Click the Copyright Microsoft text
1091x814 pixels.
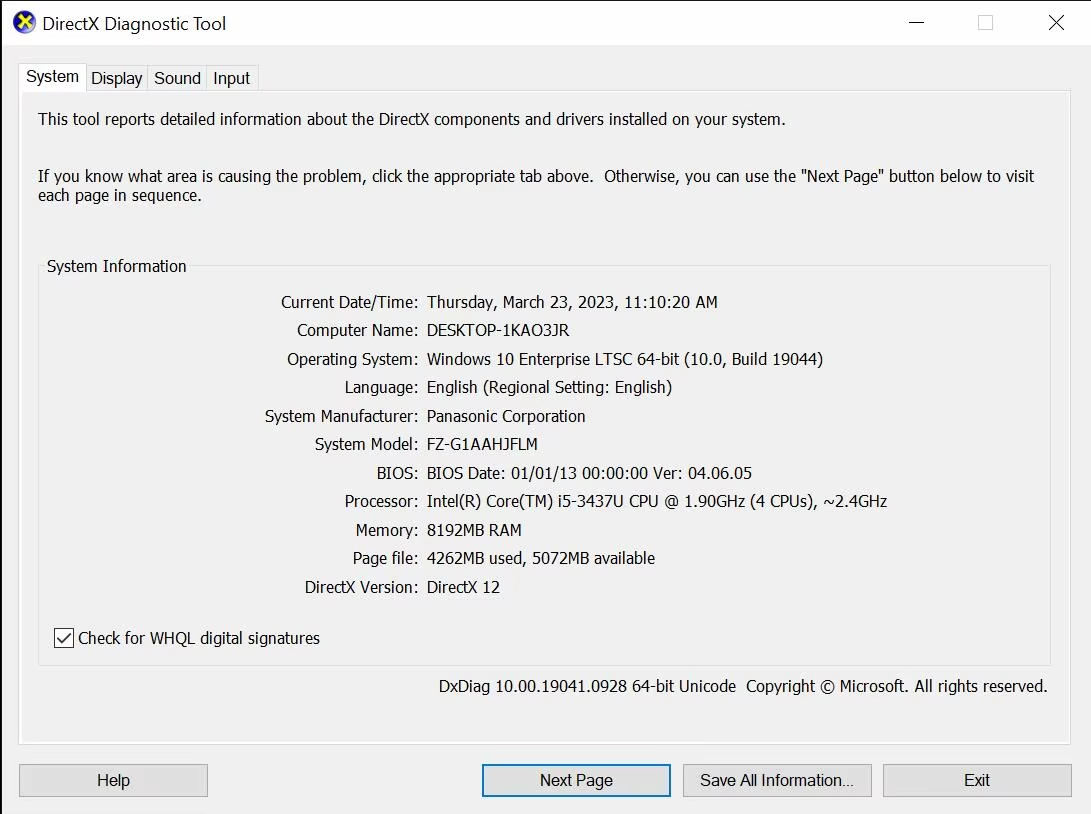point(896,687)
